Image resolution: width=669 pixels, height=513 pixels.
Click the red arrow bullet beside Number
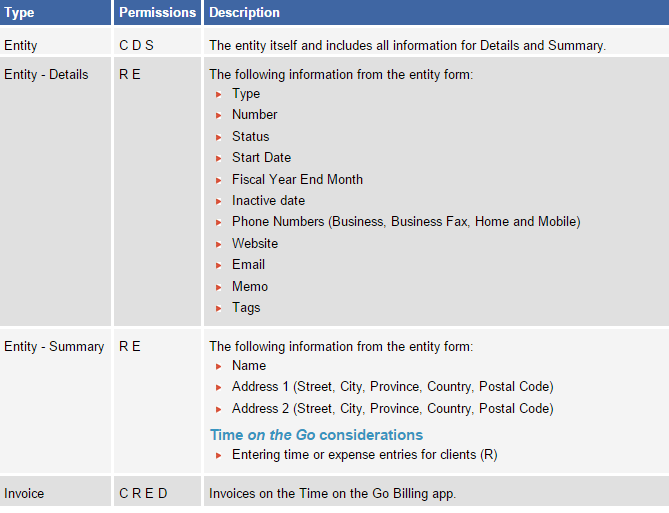(x=219, y=115)
